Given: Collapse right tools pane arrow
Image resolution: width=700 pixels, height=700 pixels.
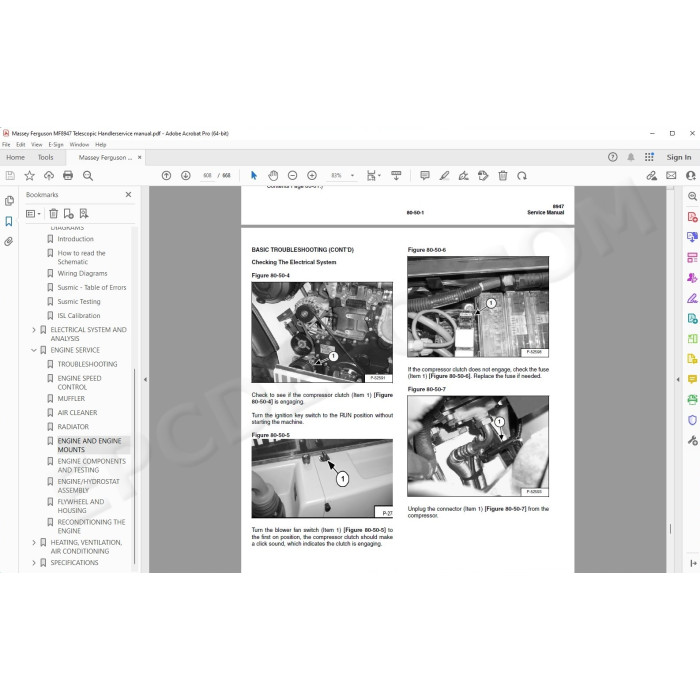Looking at the screenshot, I should tap(678, 379).
